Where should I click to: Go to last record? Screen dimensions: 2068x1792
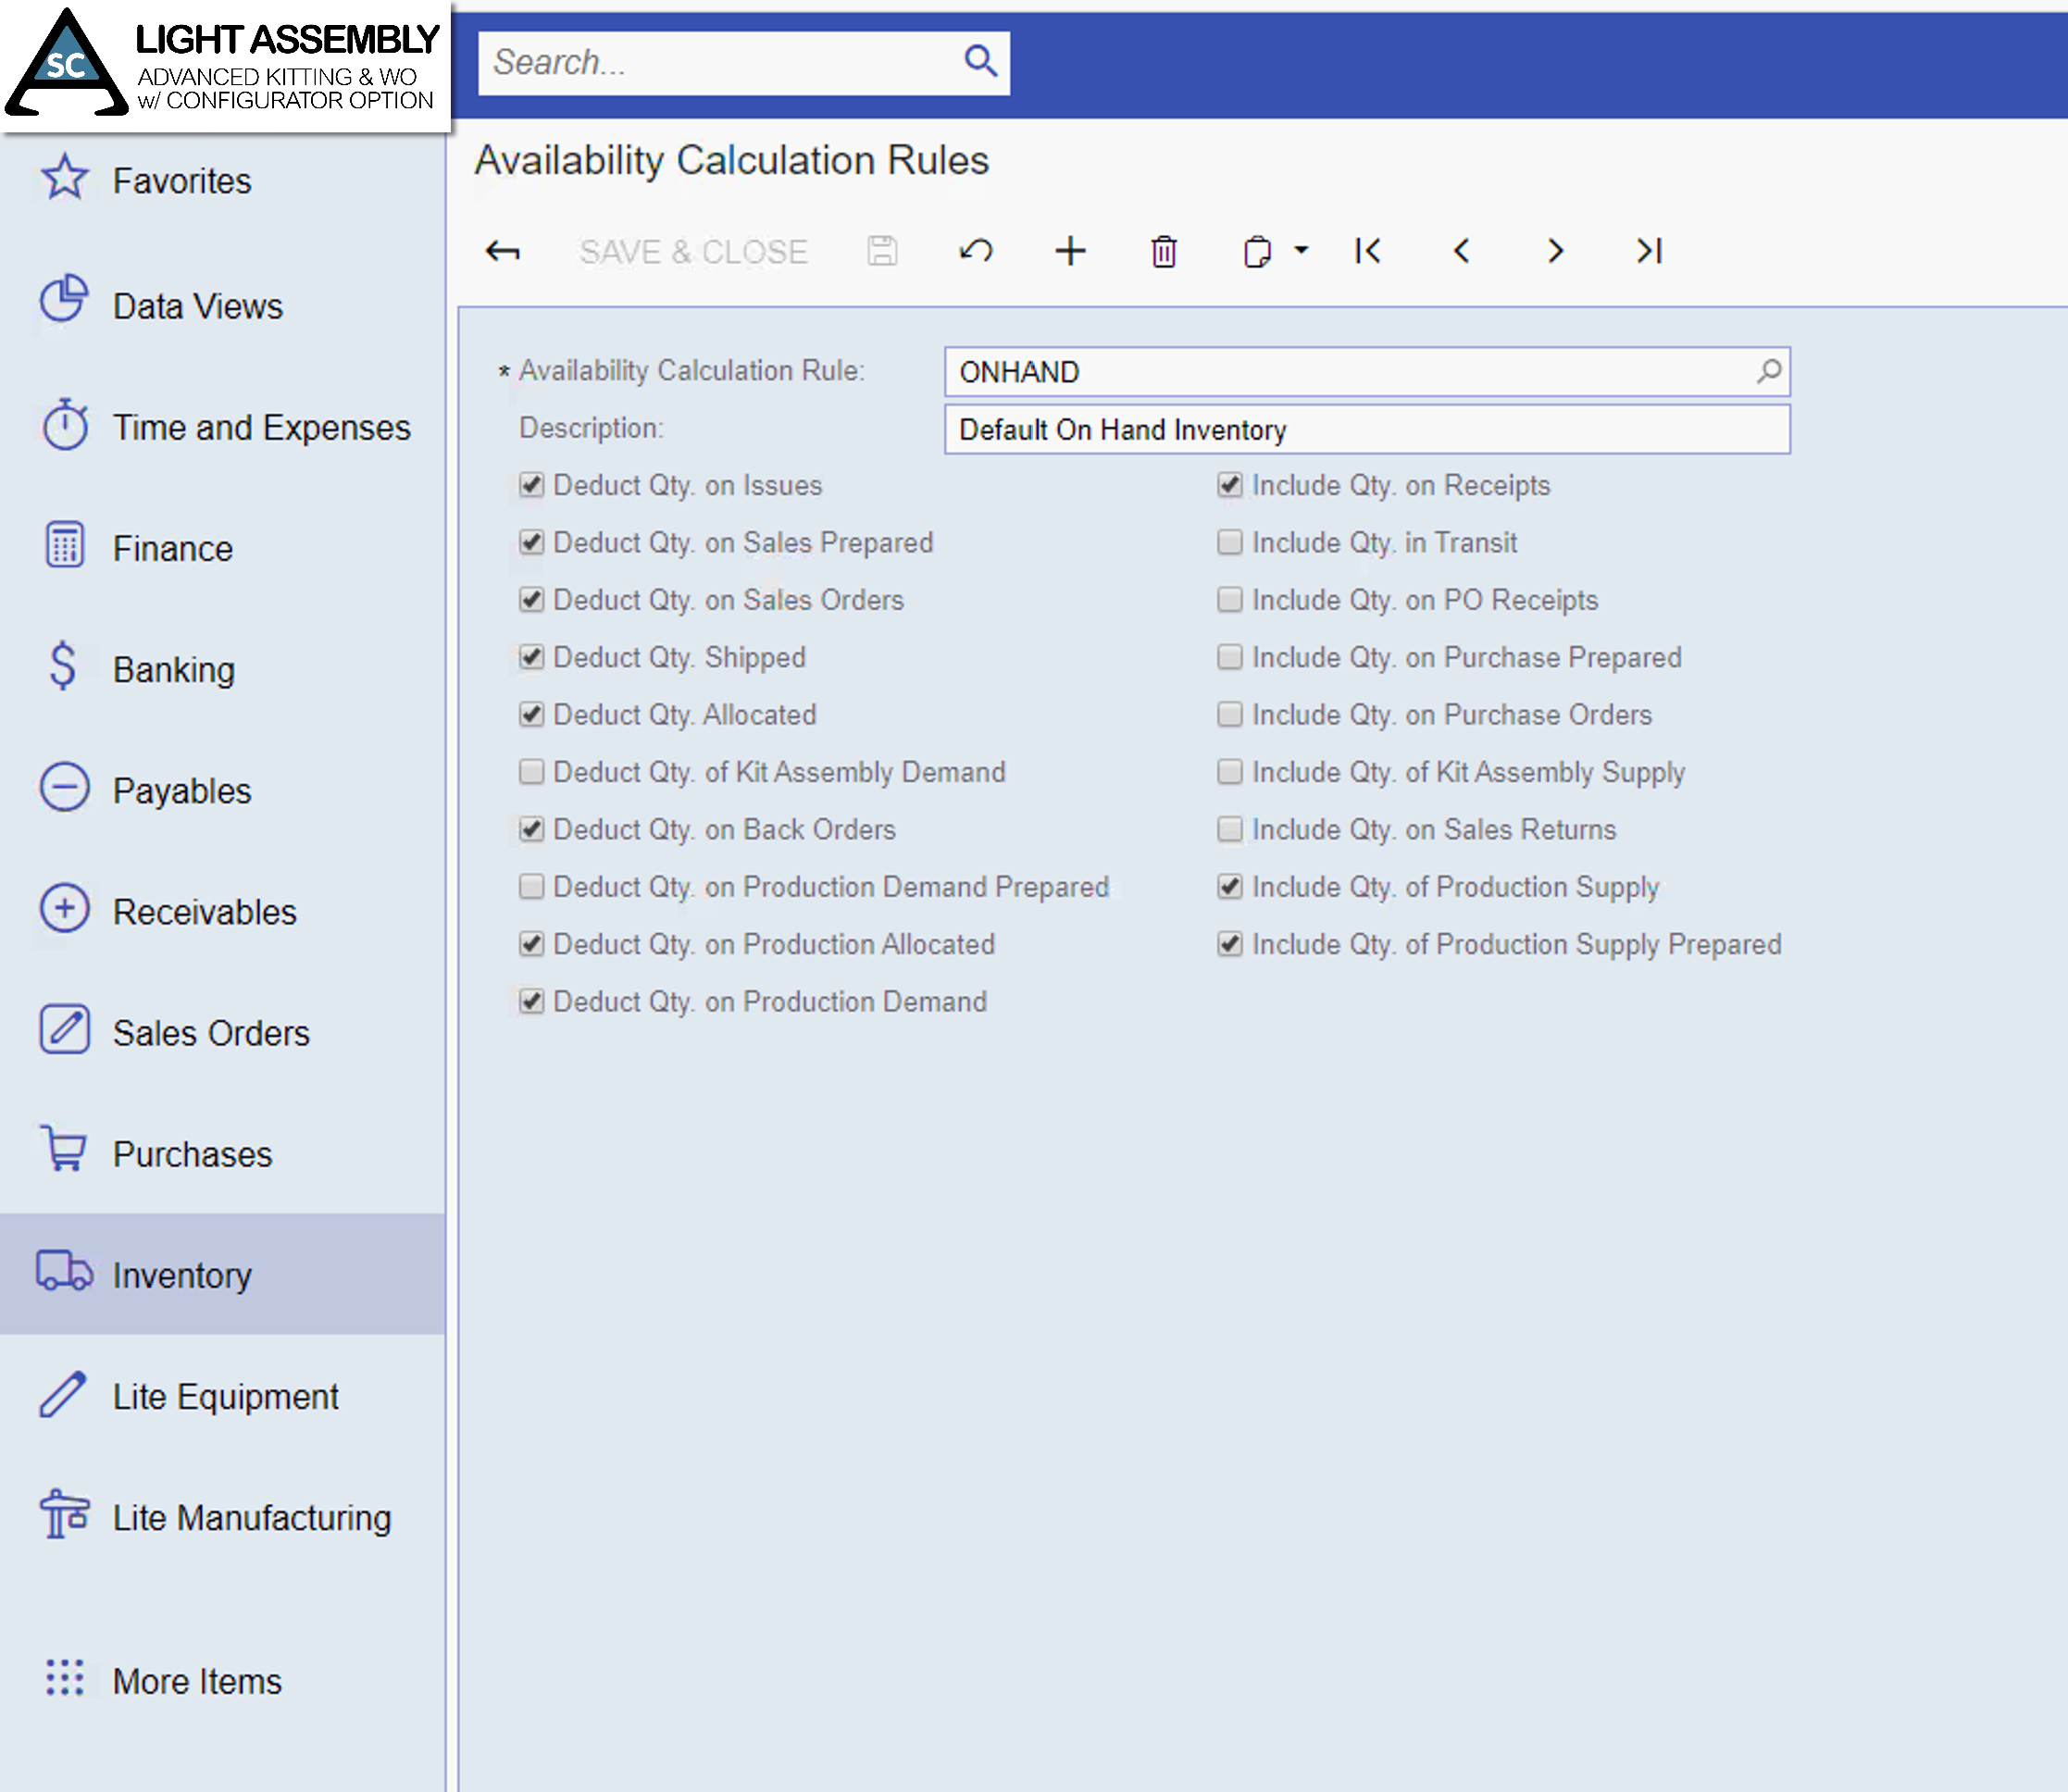click(1649, 251)
